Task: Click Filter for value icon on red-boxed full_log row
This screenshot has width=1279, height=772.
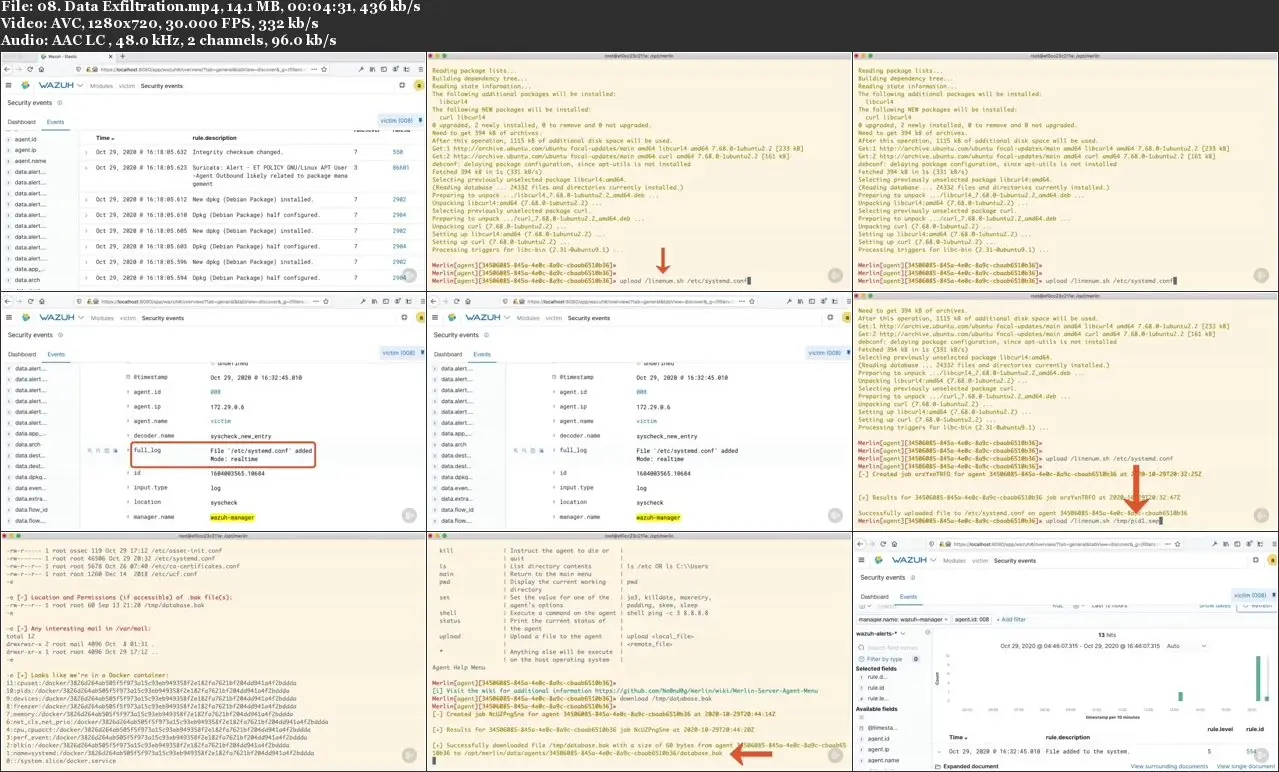Action: pyautogui.click(x=89, y=450)
